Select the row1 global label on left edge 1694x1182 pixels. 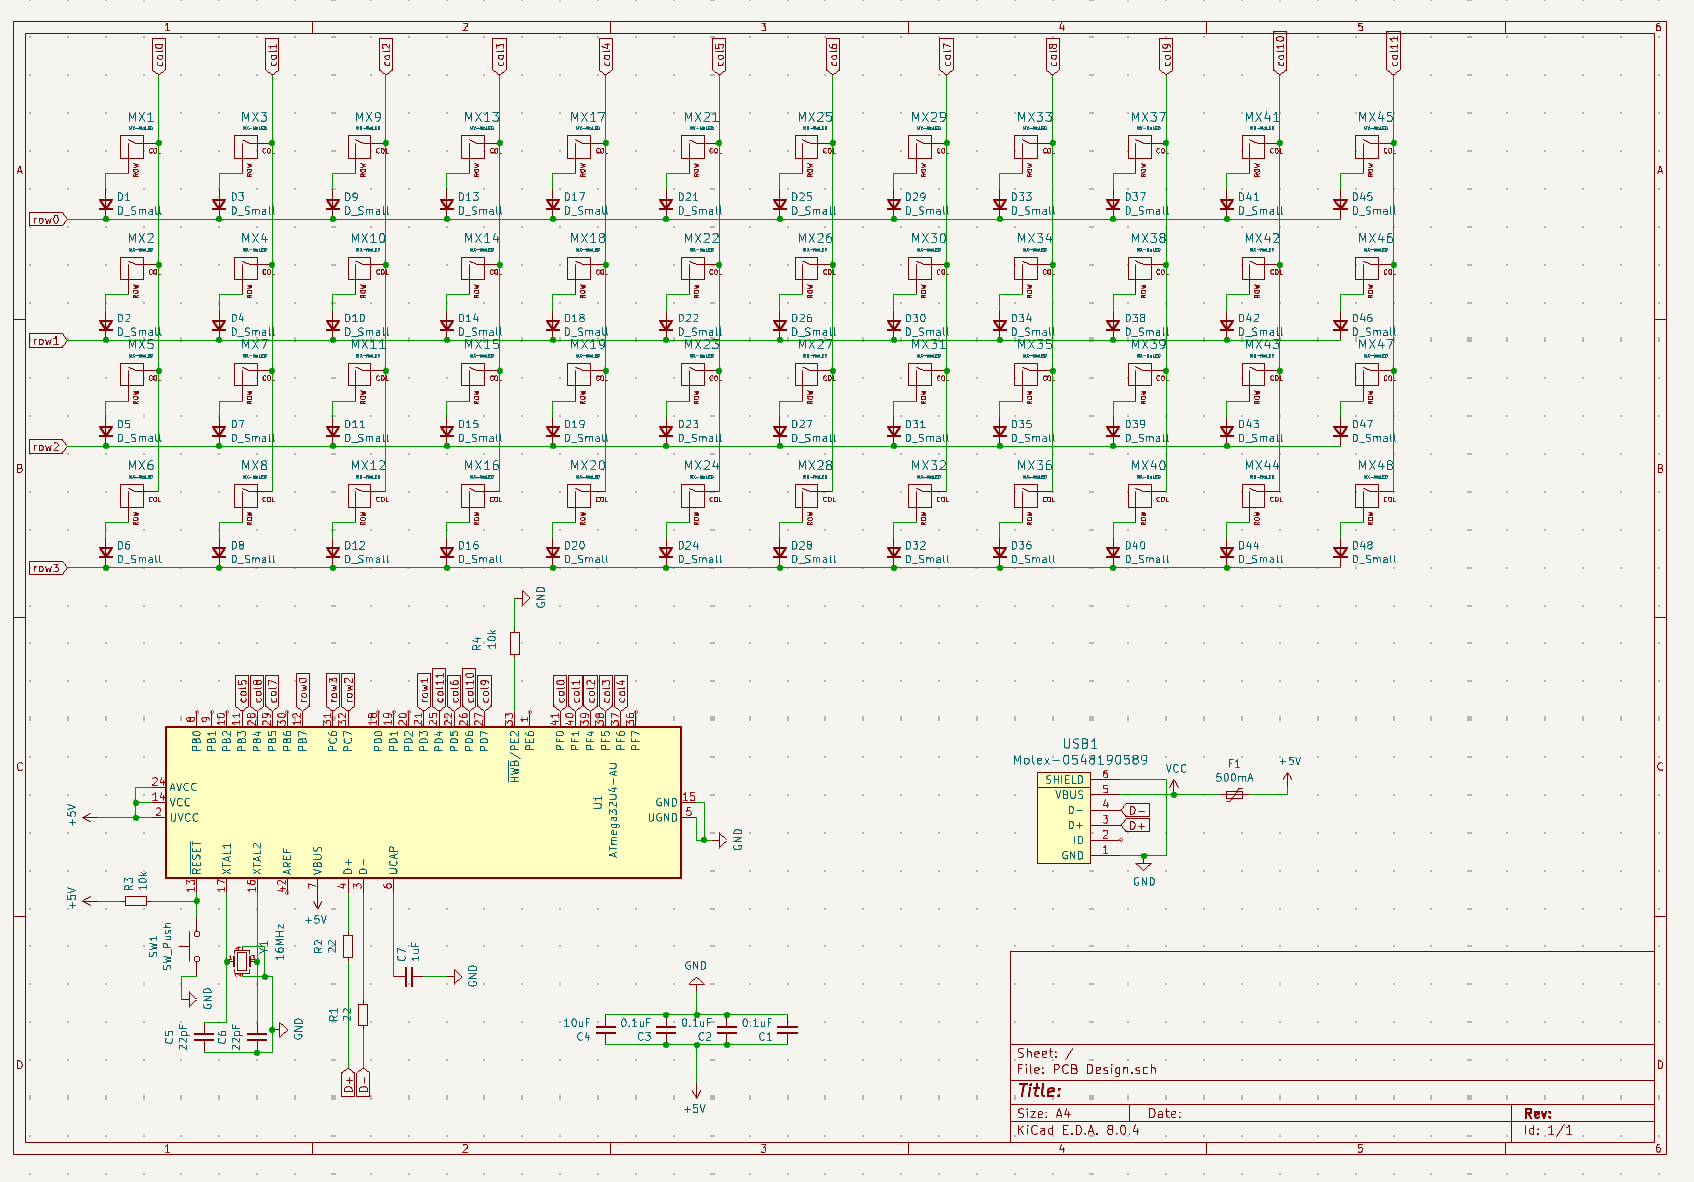click(x=48, y=340)
